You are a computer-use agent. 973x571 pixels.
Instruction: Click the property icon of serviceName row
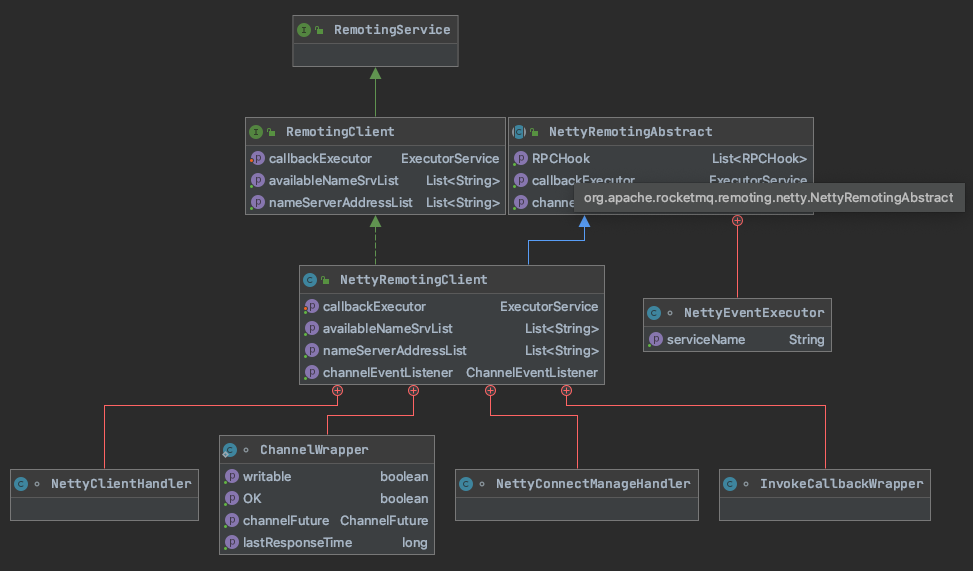(x=655, y=339)
